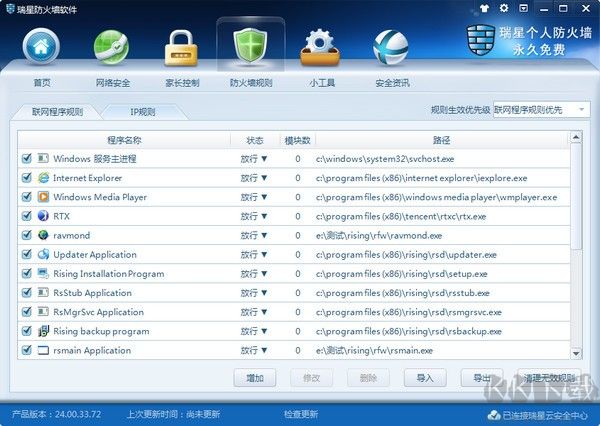Viewport: 600px width, 426px height.
Task: Switch to the 联网程序规则 tab
Action: click(57, 112)
